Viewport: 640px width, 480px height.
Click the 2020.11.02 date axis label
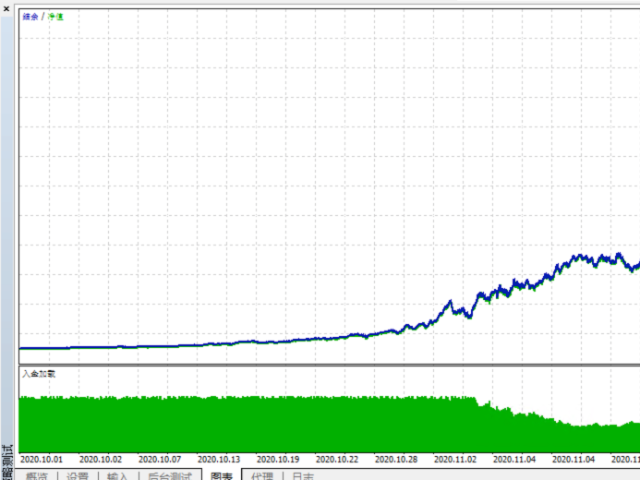coord(456,459)
